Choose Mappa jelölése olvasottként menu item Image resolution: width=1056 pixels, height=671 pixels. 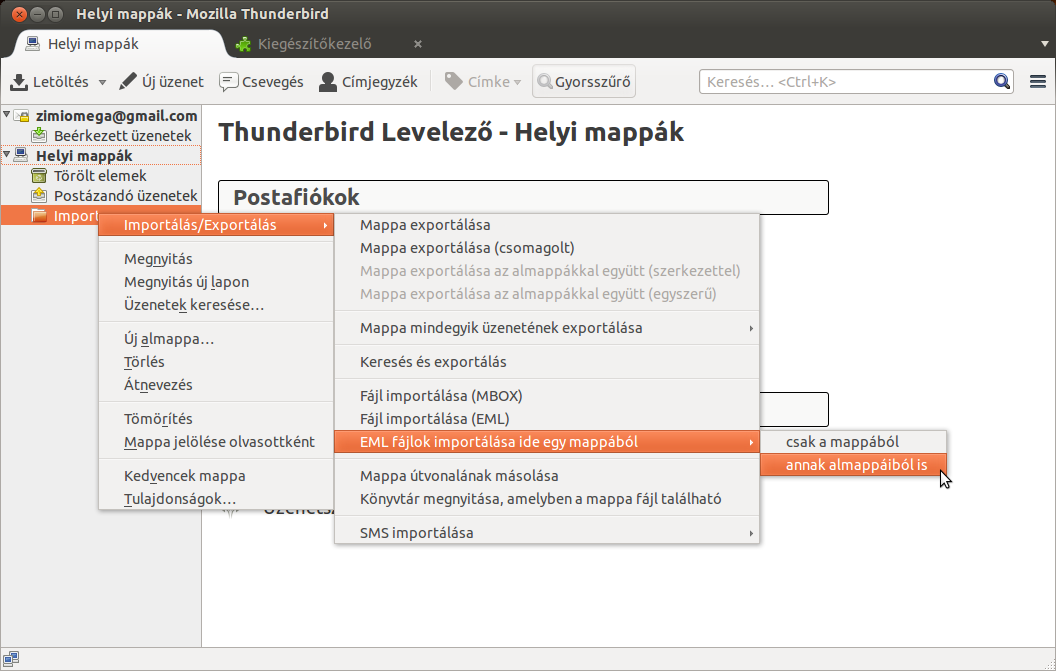(216, 442)
